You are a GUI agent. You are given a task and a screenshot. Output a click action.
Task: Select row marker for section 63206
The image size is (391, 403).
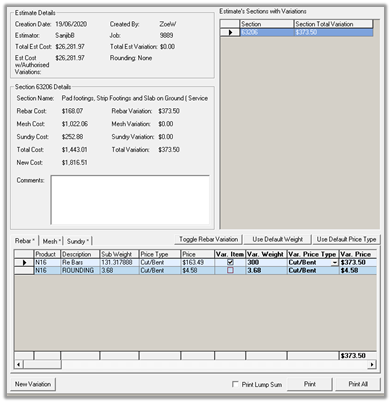pos(230,32)
